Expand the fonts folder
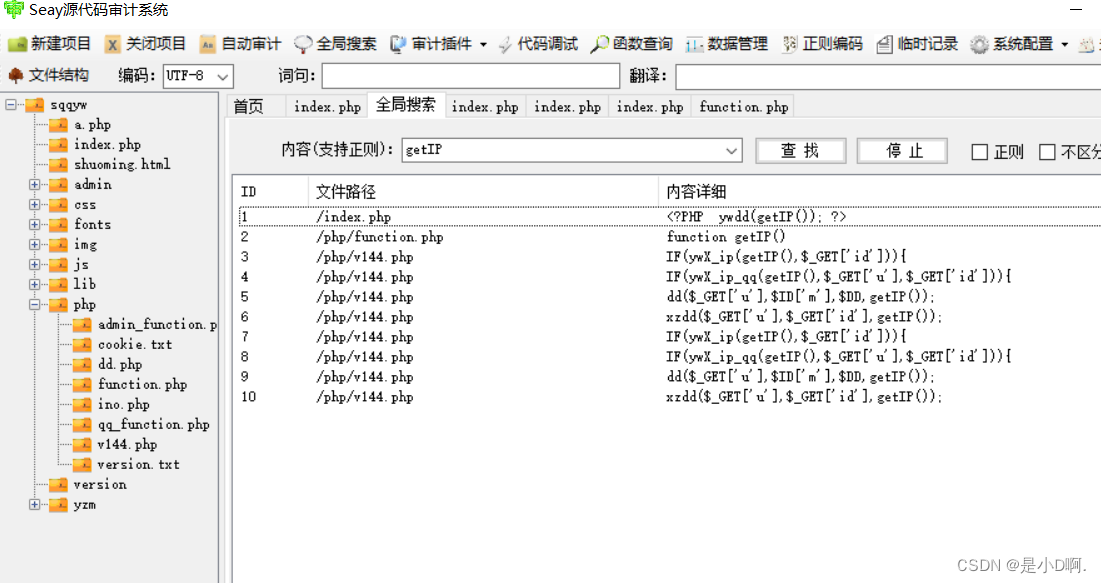The image size is (1101, 583). 34,225
